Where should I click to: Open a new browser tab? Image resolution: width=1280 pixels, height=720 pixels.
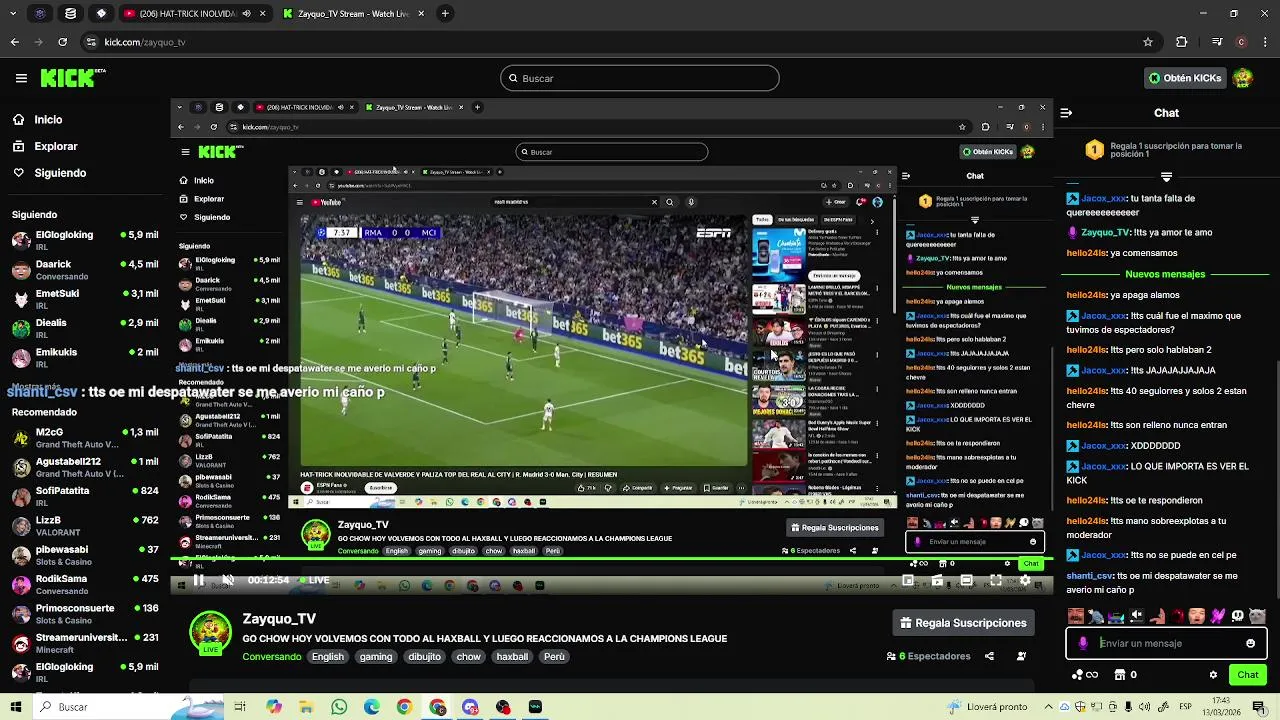click(x=445, y=14)
